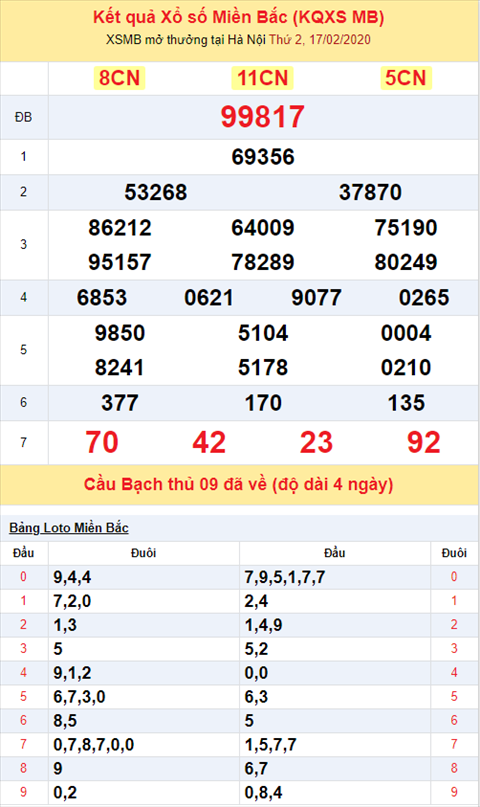Click fourth prize number 0265

(x=424, y=298)
